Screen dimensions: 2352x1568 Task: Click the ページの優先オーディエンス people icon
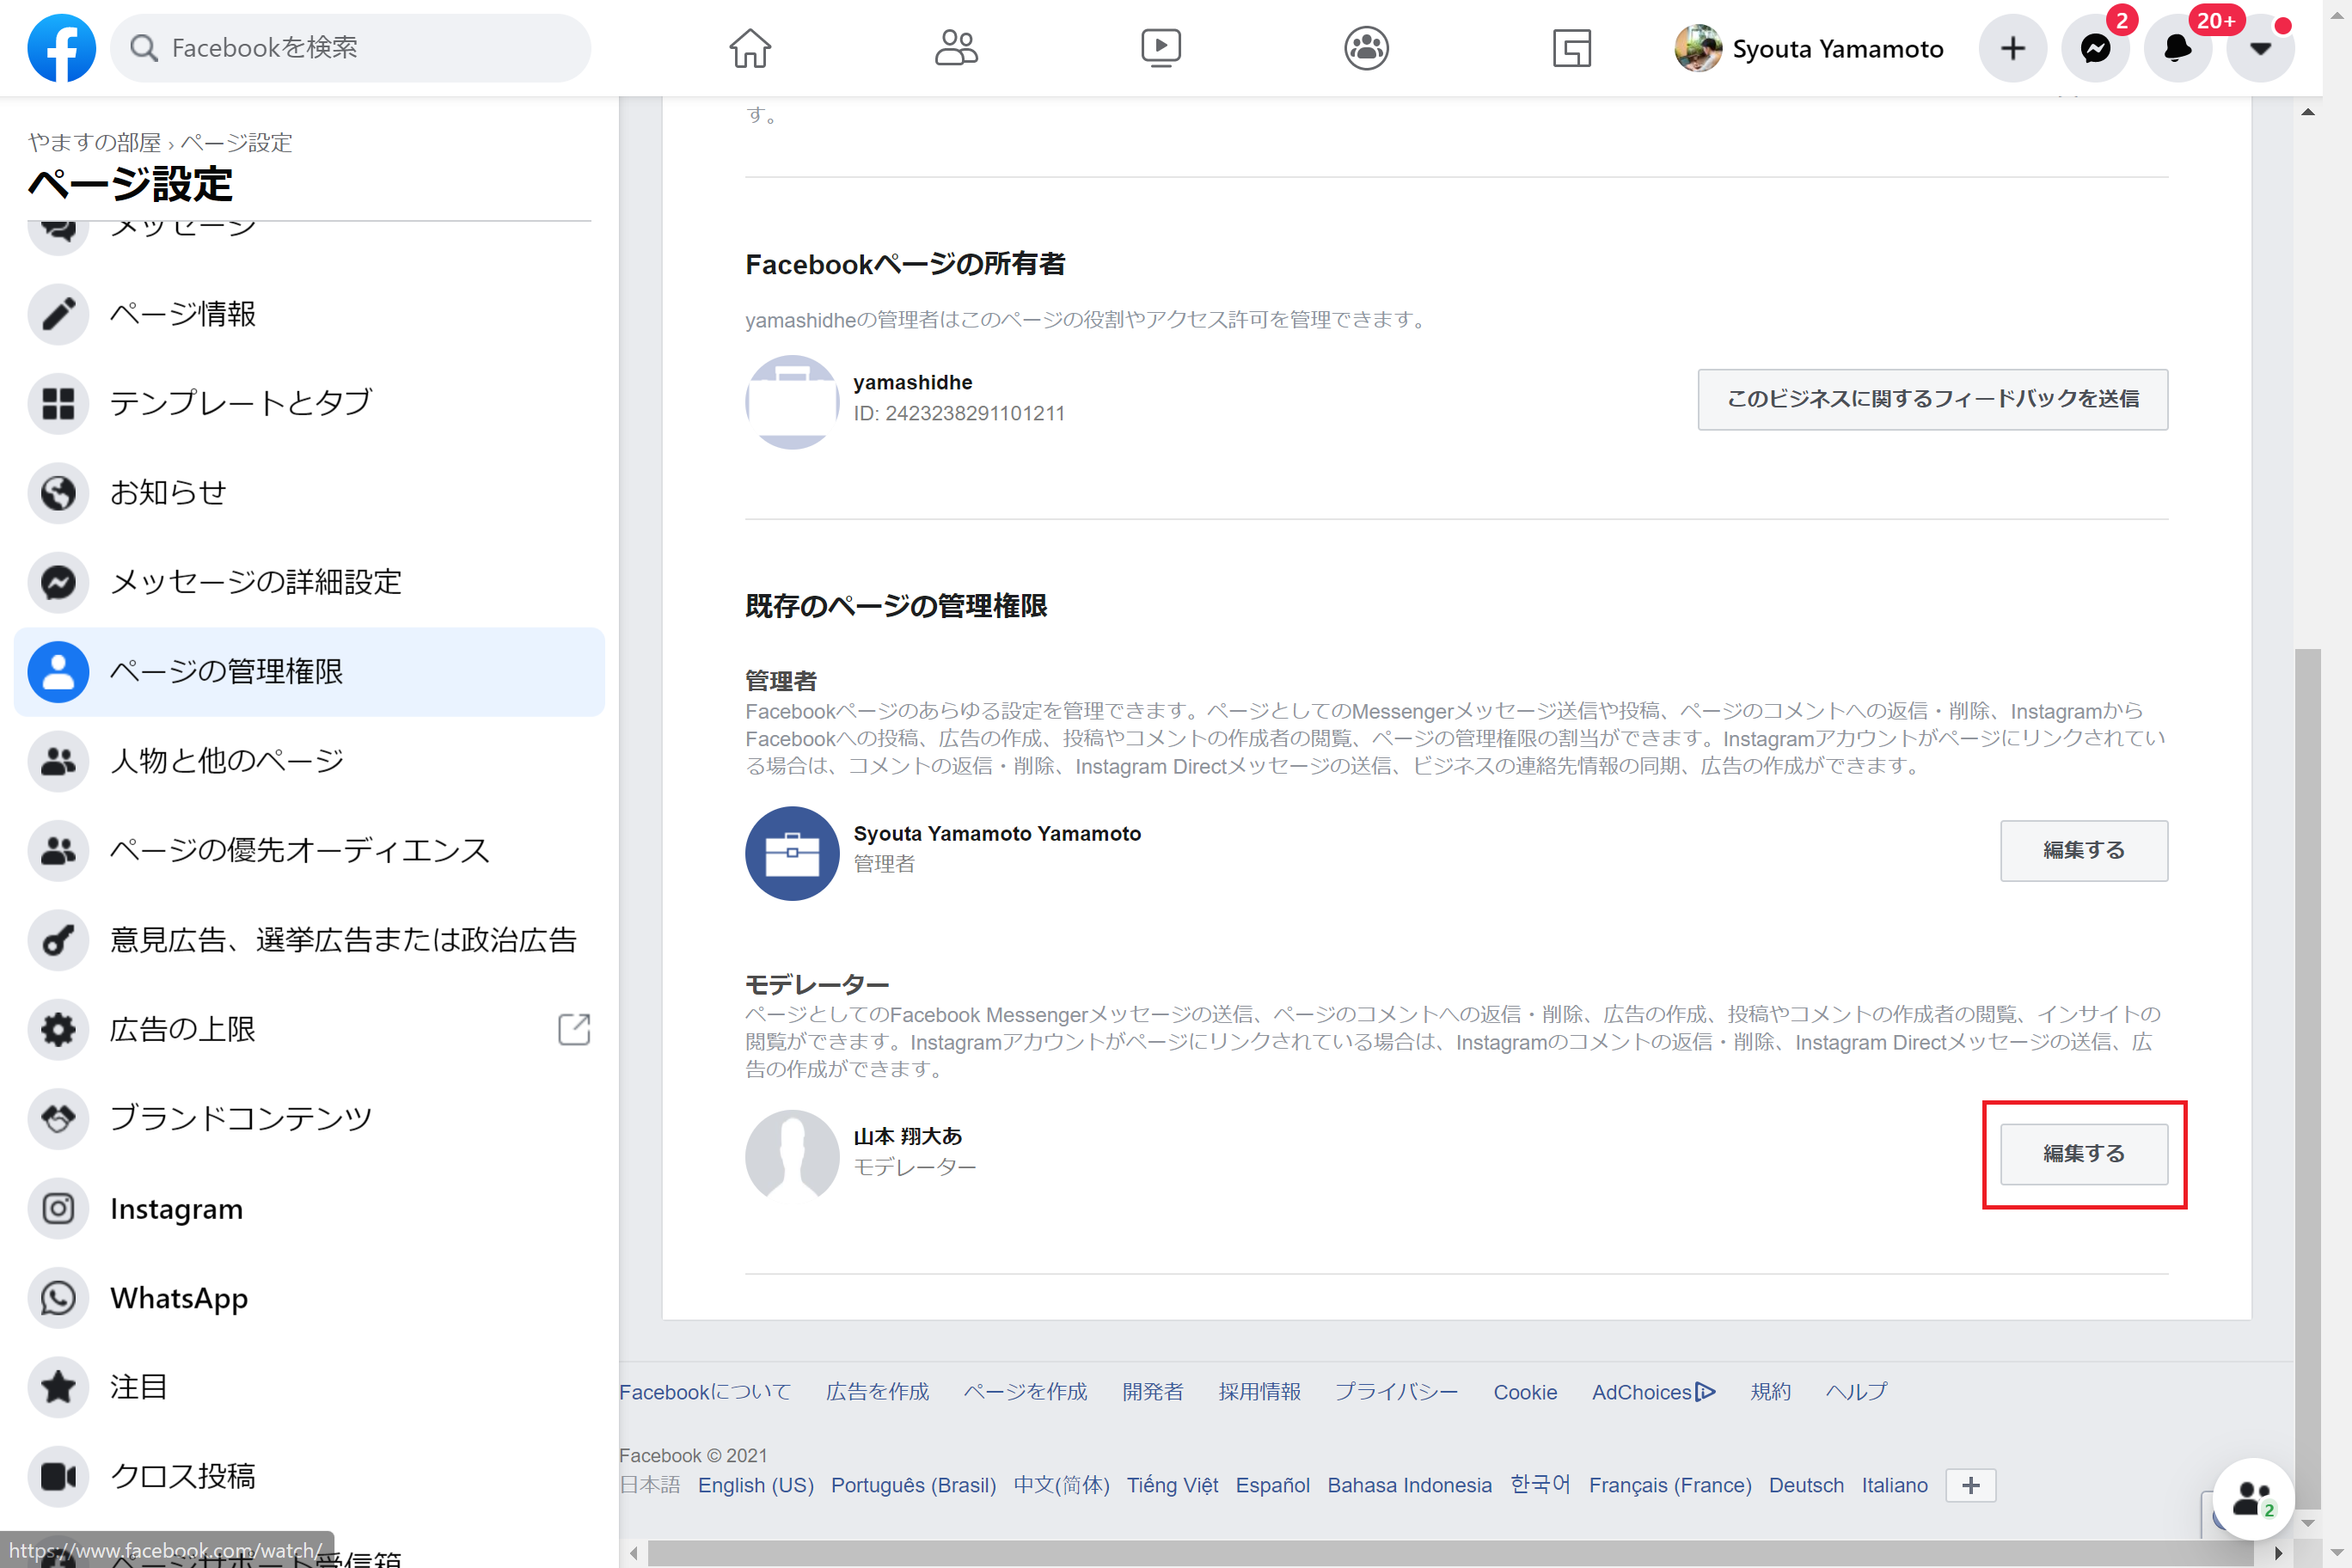(58, 851)
